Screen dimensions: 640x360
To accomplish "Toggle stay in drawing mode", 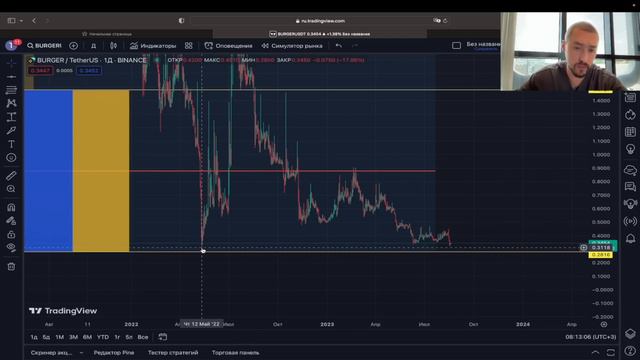I will (x=11, y=221).
